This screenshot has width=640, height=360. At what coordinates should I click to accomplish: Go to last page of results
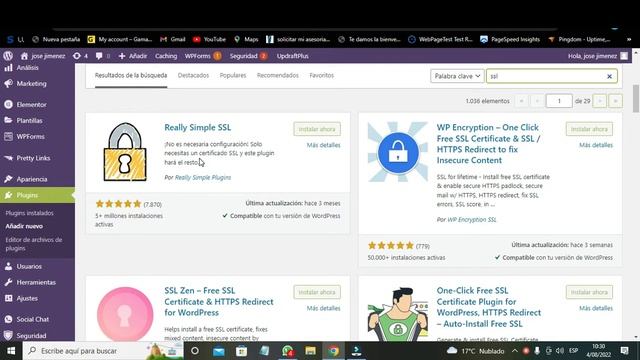615,101
